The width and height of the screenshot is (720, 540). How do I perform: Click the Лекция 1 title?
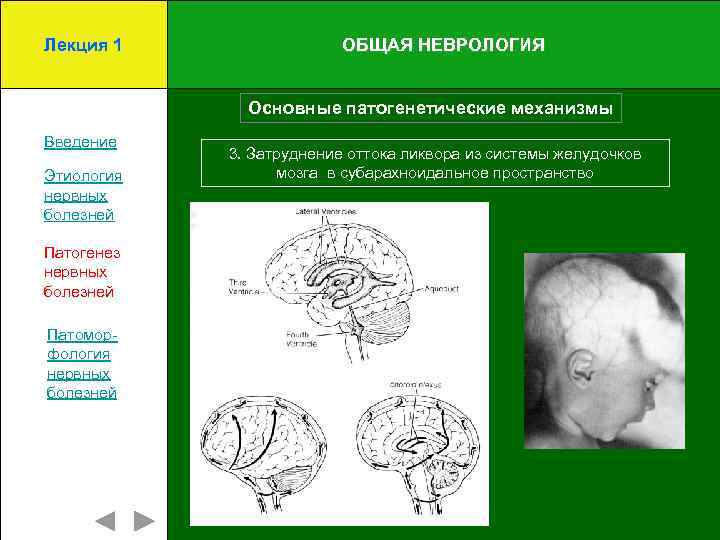(x=83, y=45)
